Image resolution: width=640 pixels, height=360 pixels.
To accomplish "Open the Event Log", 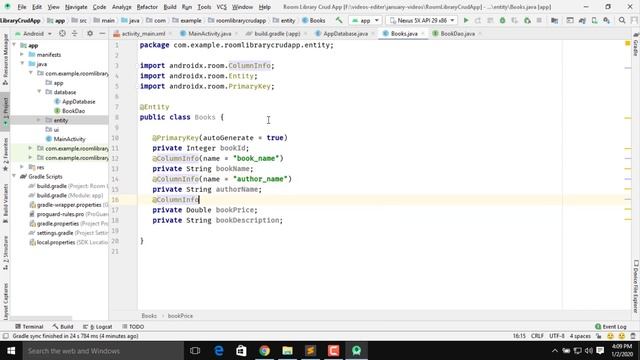I will (611, 327).
